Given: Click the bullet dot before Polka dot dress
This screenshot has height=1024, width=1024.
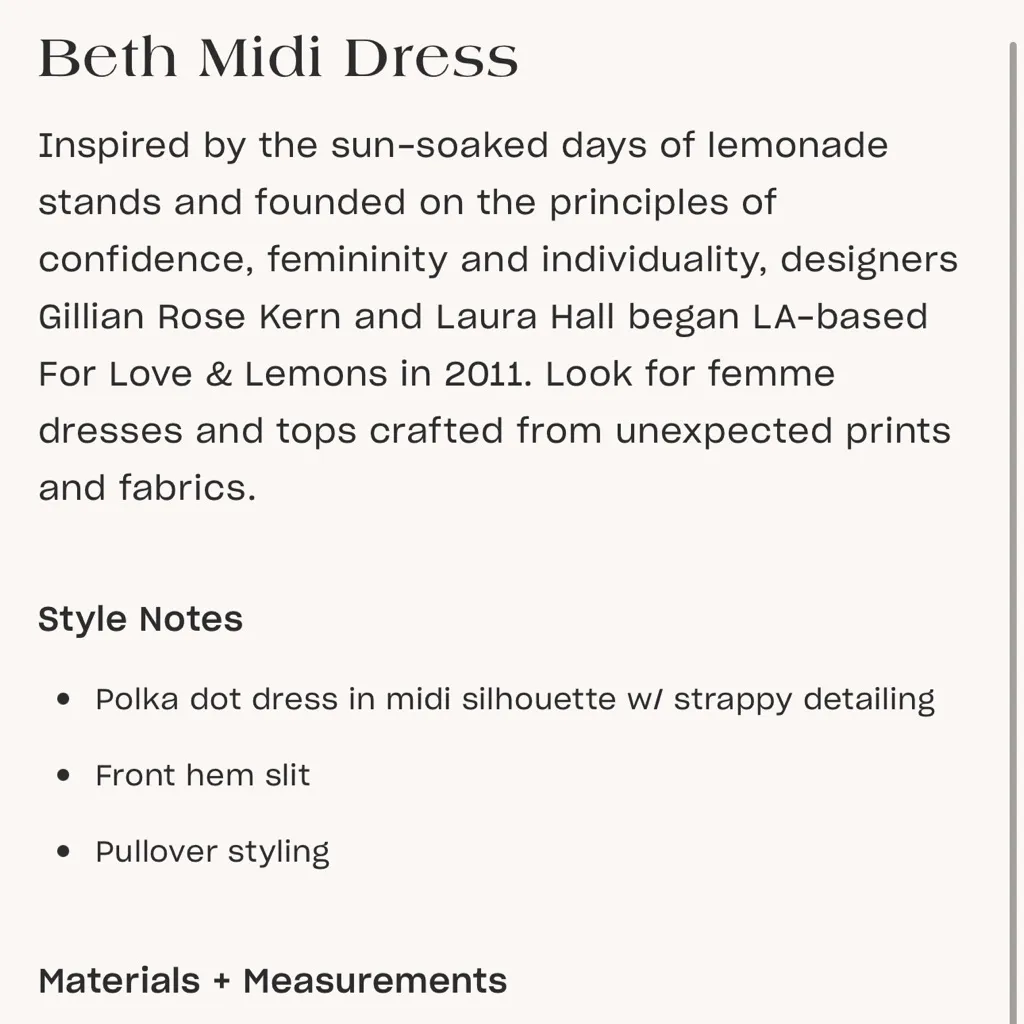Looking at the screenshot, I should pyautogui.click(x=65, y=699).
